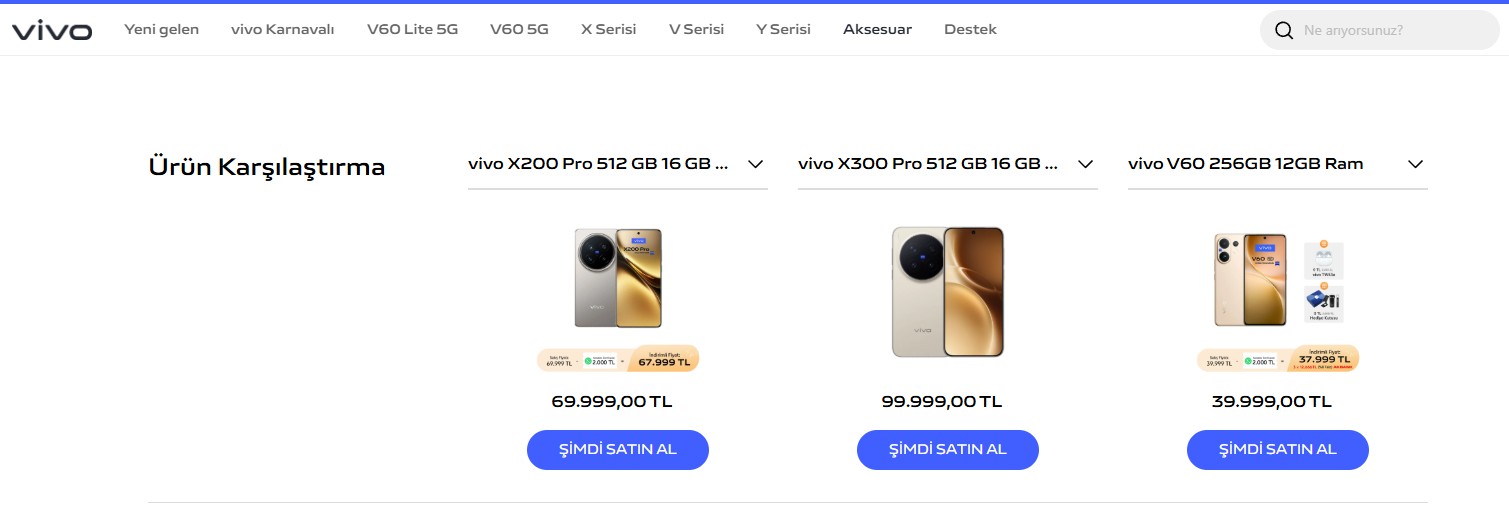Open the Aksesuar menu item

tap(877, 29)
